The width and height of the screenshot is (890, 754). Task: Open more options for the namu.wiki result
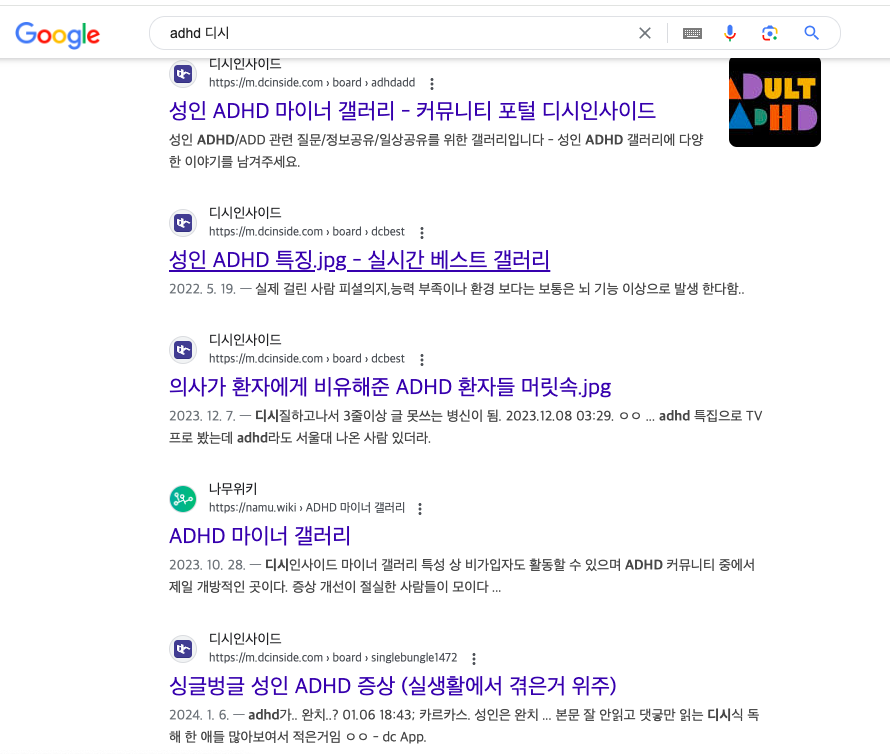[420, 508]
